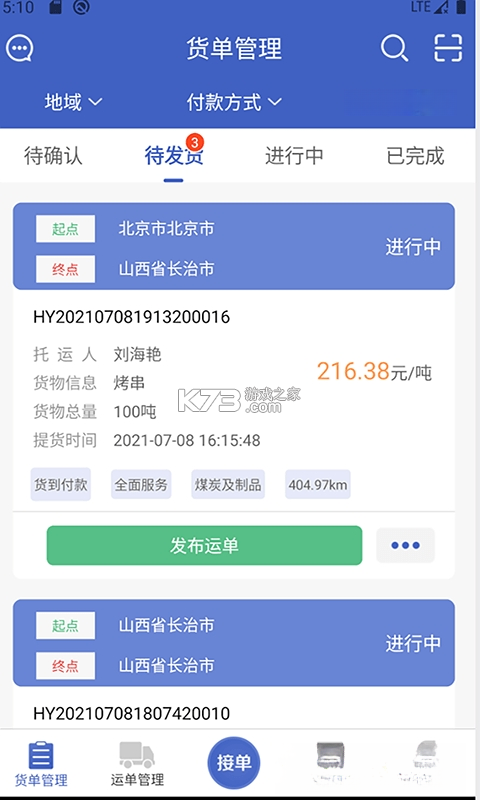The width and height of the screenshot is (480, 800).
Task: Open the QR scan icon
Action: click(448, 48)
